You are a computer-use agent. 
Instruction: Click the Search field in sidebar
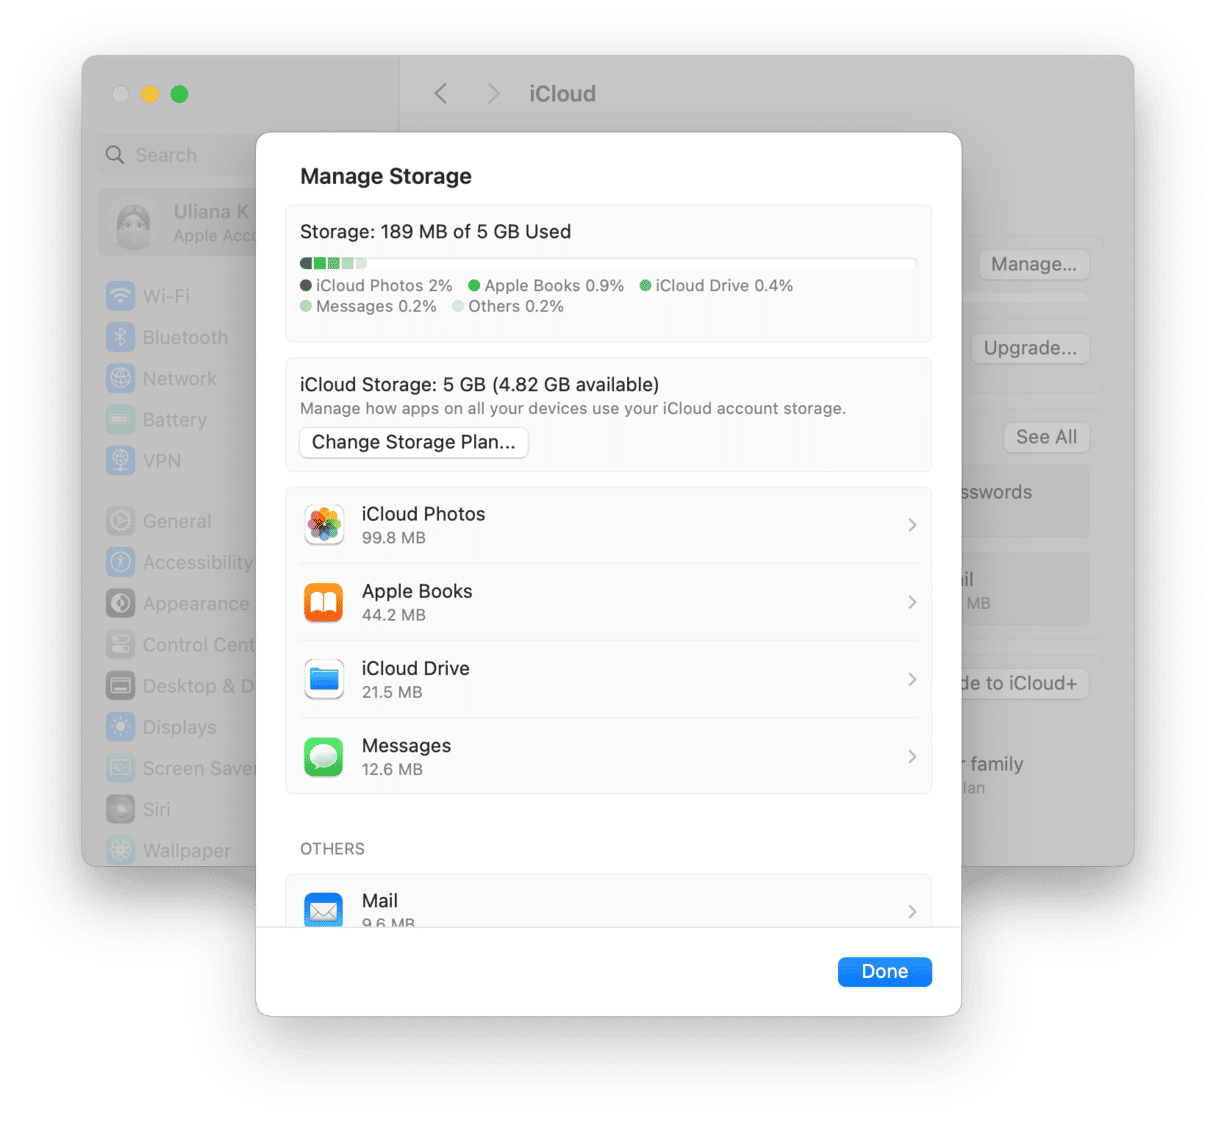coord(178,155)
